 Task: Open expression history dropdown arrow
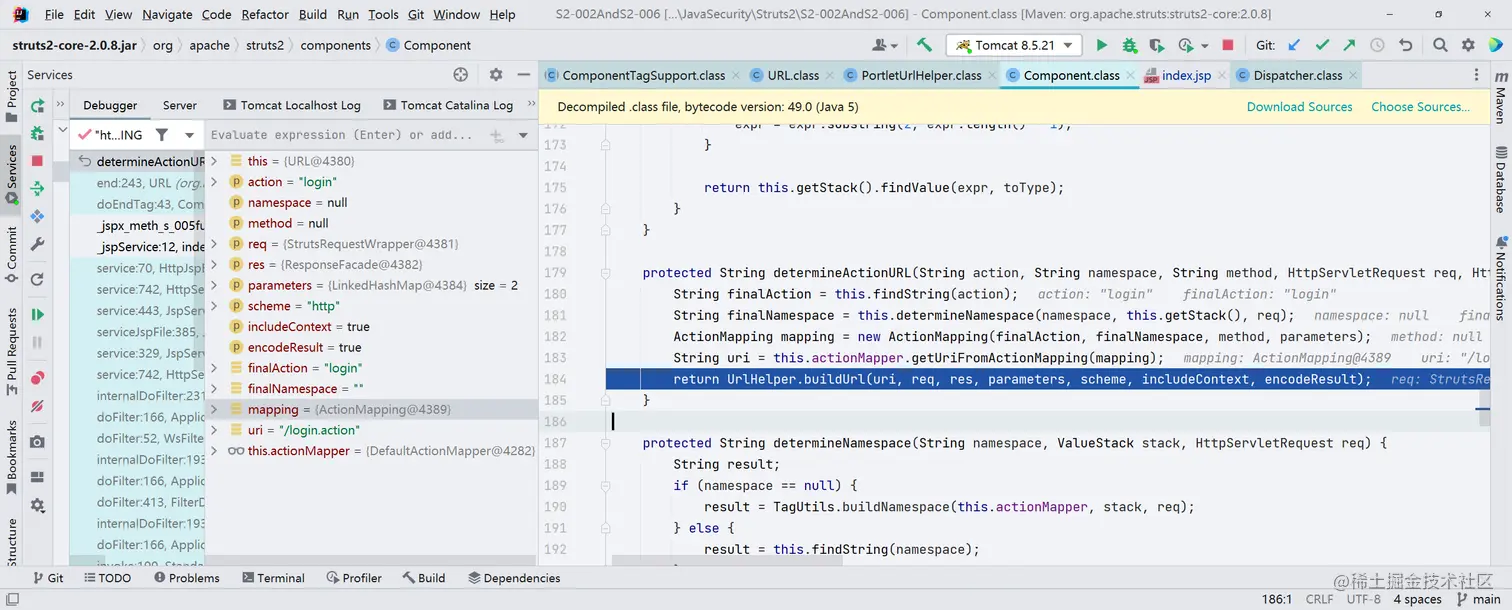(x=523, y=135)
